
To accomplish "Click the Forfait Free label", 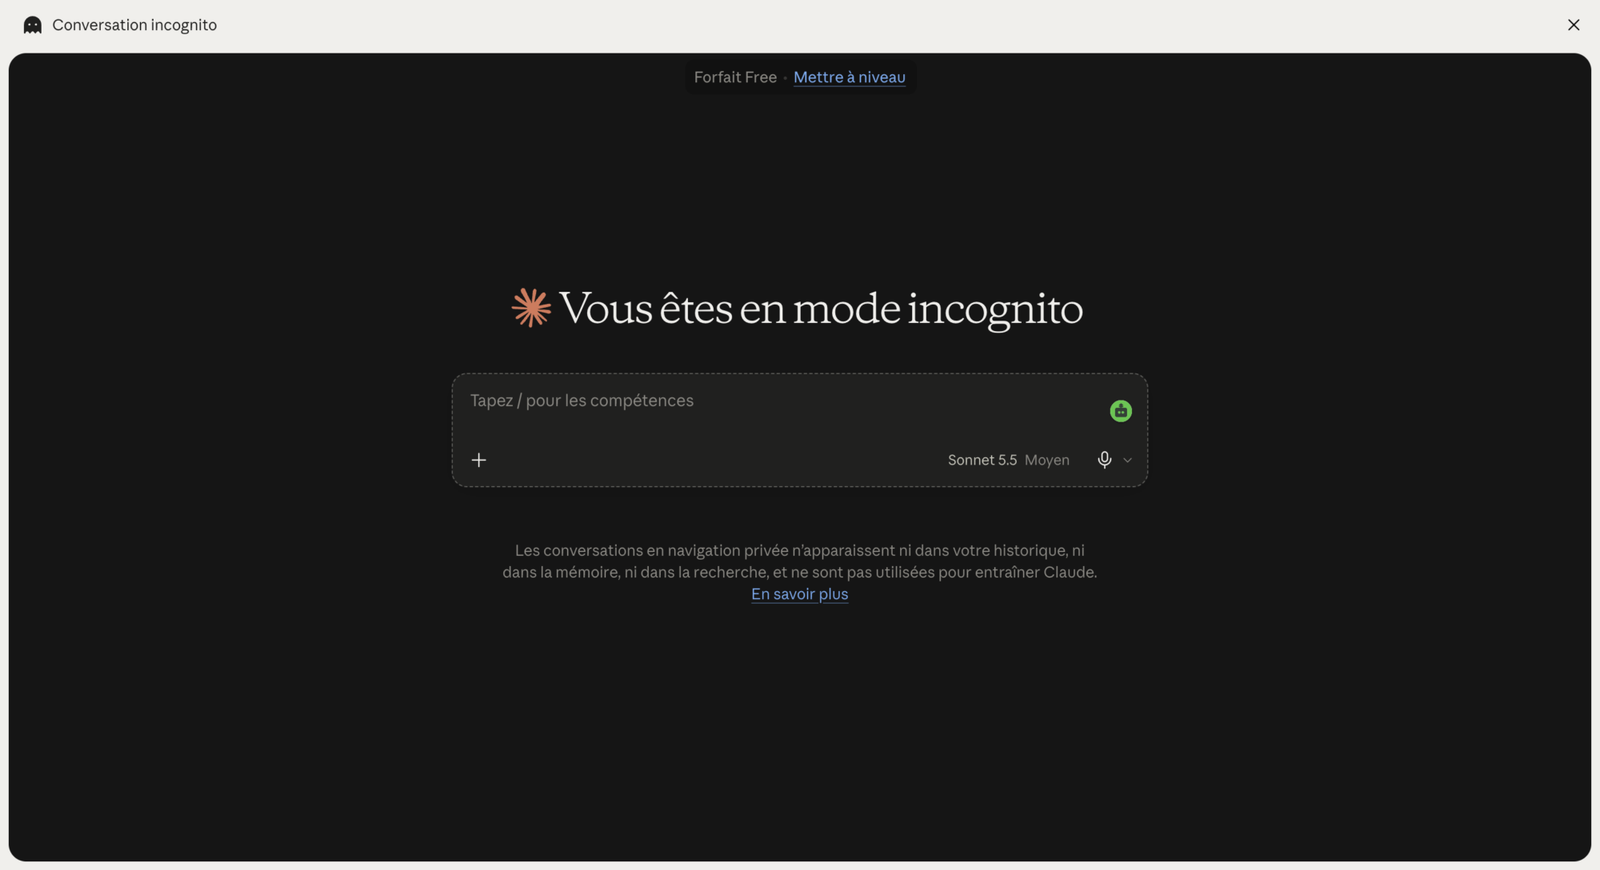I will [x=735, y=77].
